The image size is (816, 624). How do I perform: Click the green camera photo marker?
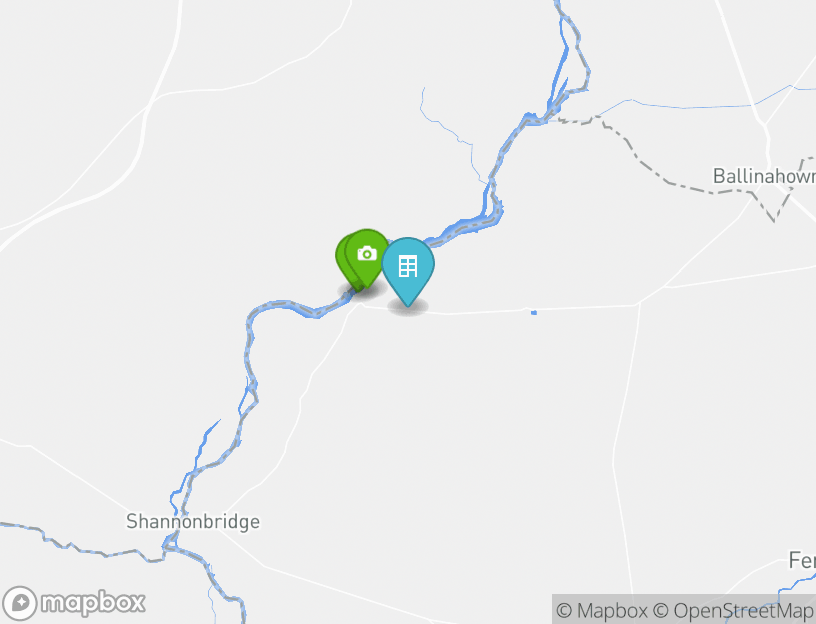[367, 257]
